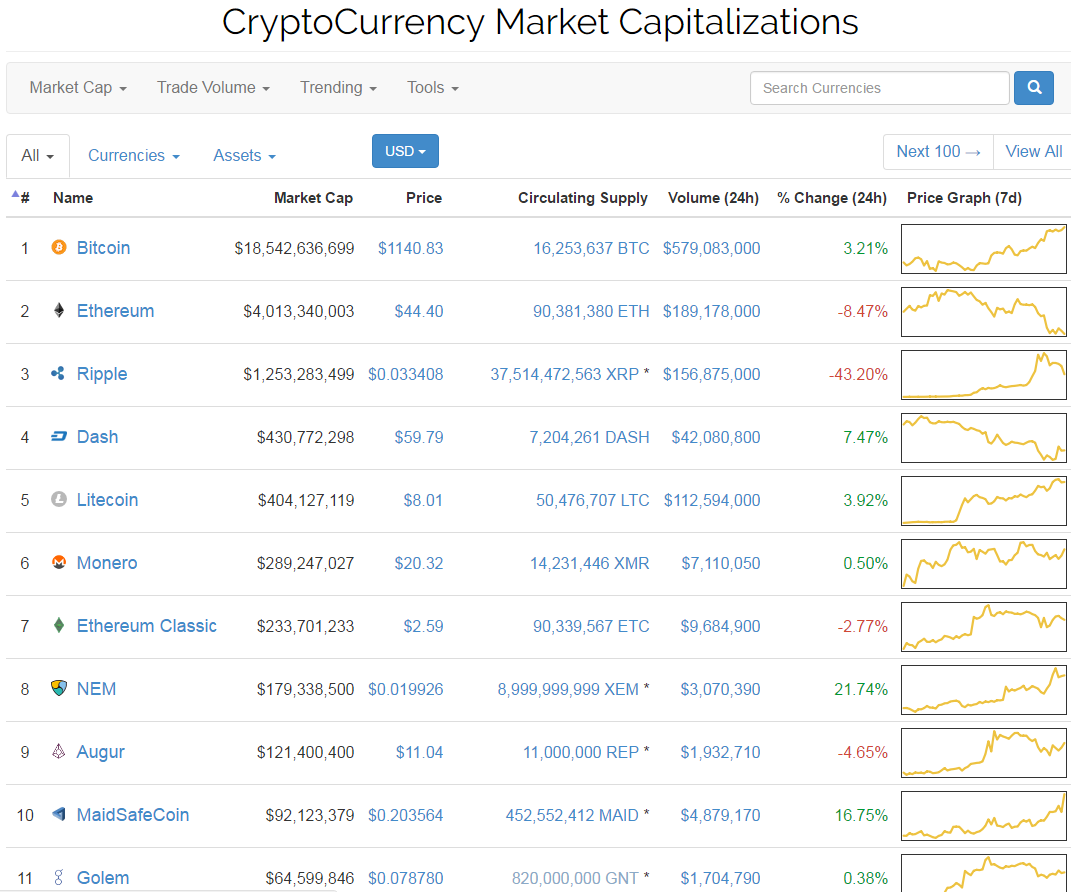Open the Monero currency link
Image resolution: width=1071 pixels, height=892 pixels.
[x=107, y=563]
